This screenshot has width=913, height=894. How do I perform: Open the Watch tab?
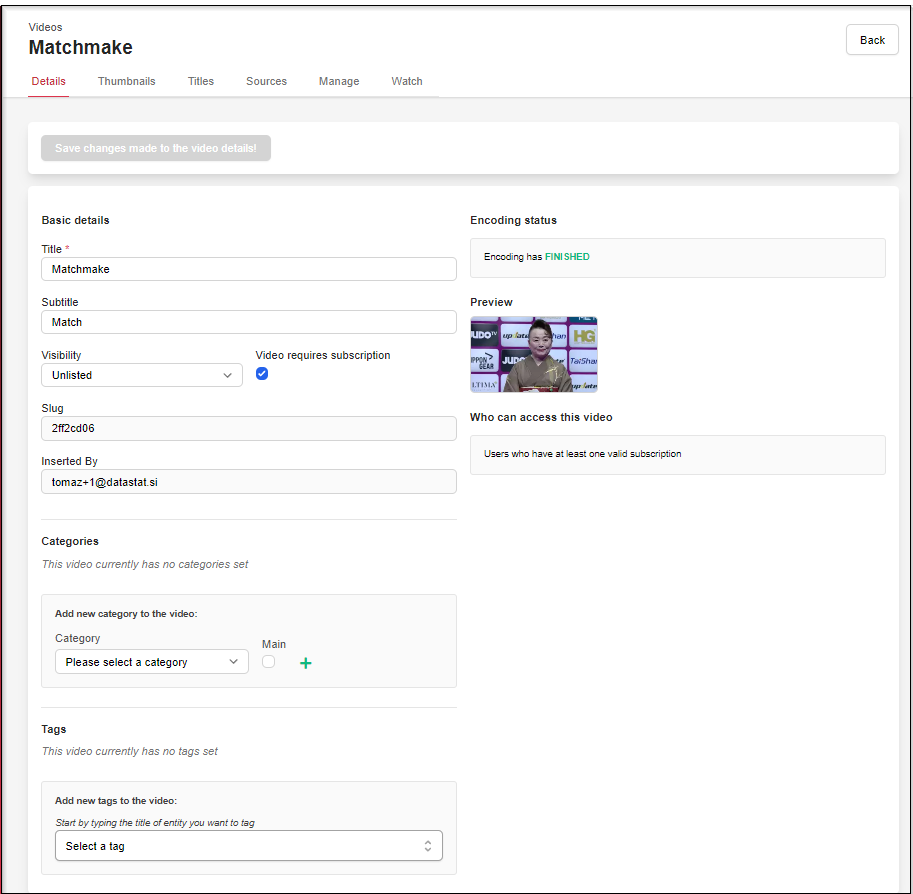pos(407,82)
